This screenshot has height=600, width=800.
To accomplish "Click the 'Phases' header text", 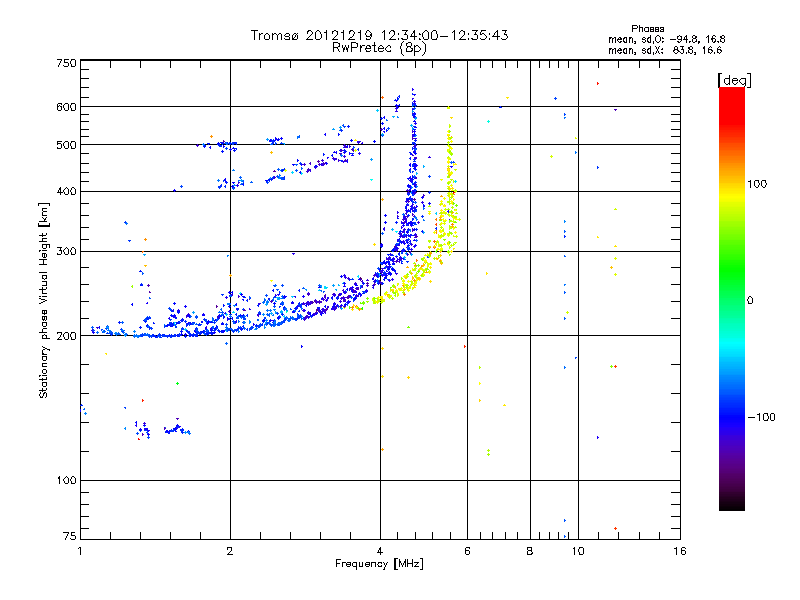I will coord(647,29).
